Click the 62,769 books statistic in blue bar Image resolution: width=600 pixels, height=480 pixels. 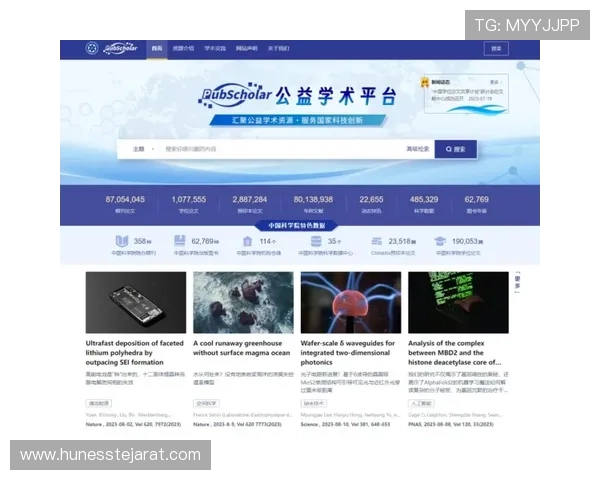(476, 204)
